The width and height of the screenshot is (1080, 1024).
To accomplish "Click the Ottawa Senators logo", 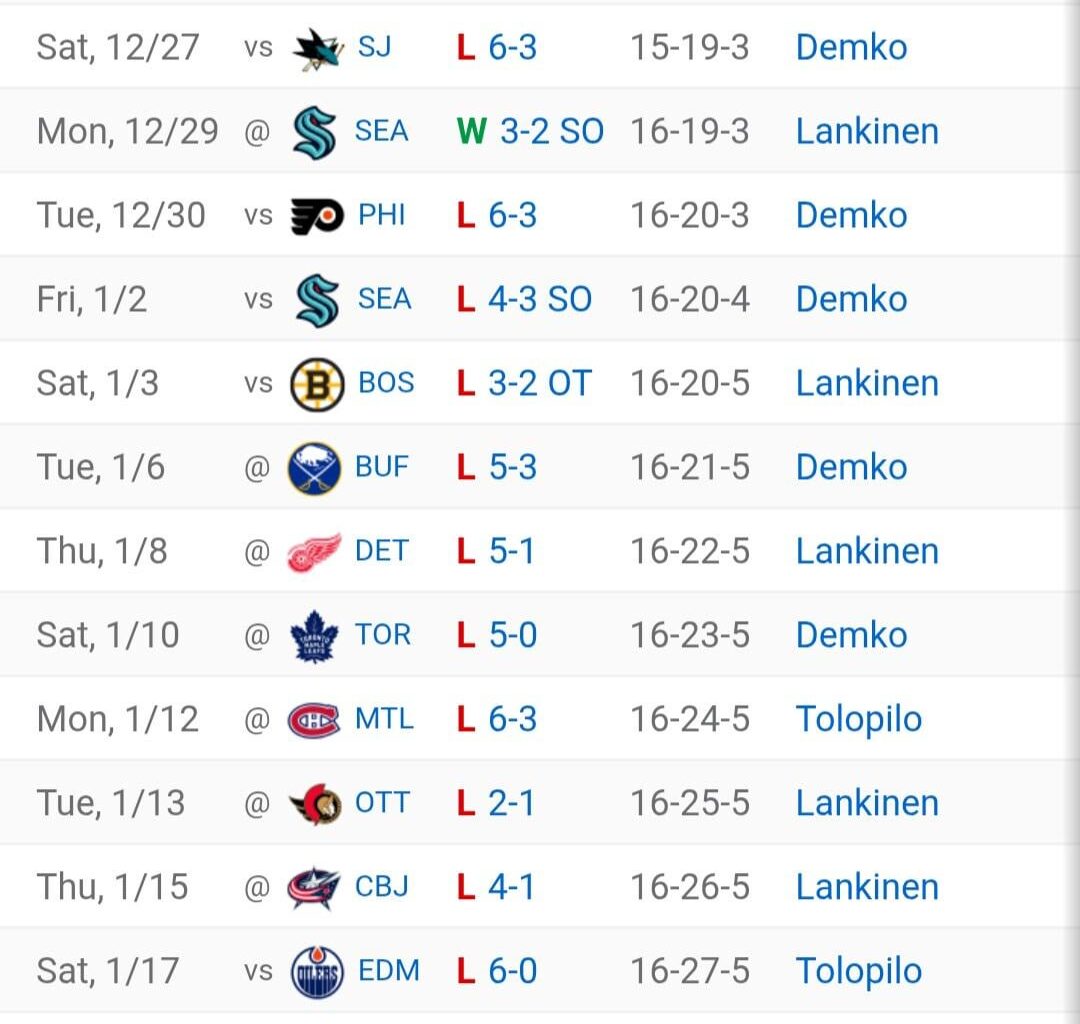I will coord(315,804).
